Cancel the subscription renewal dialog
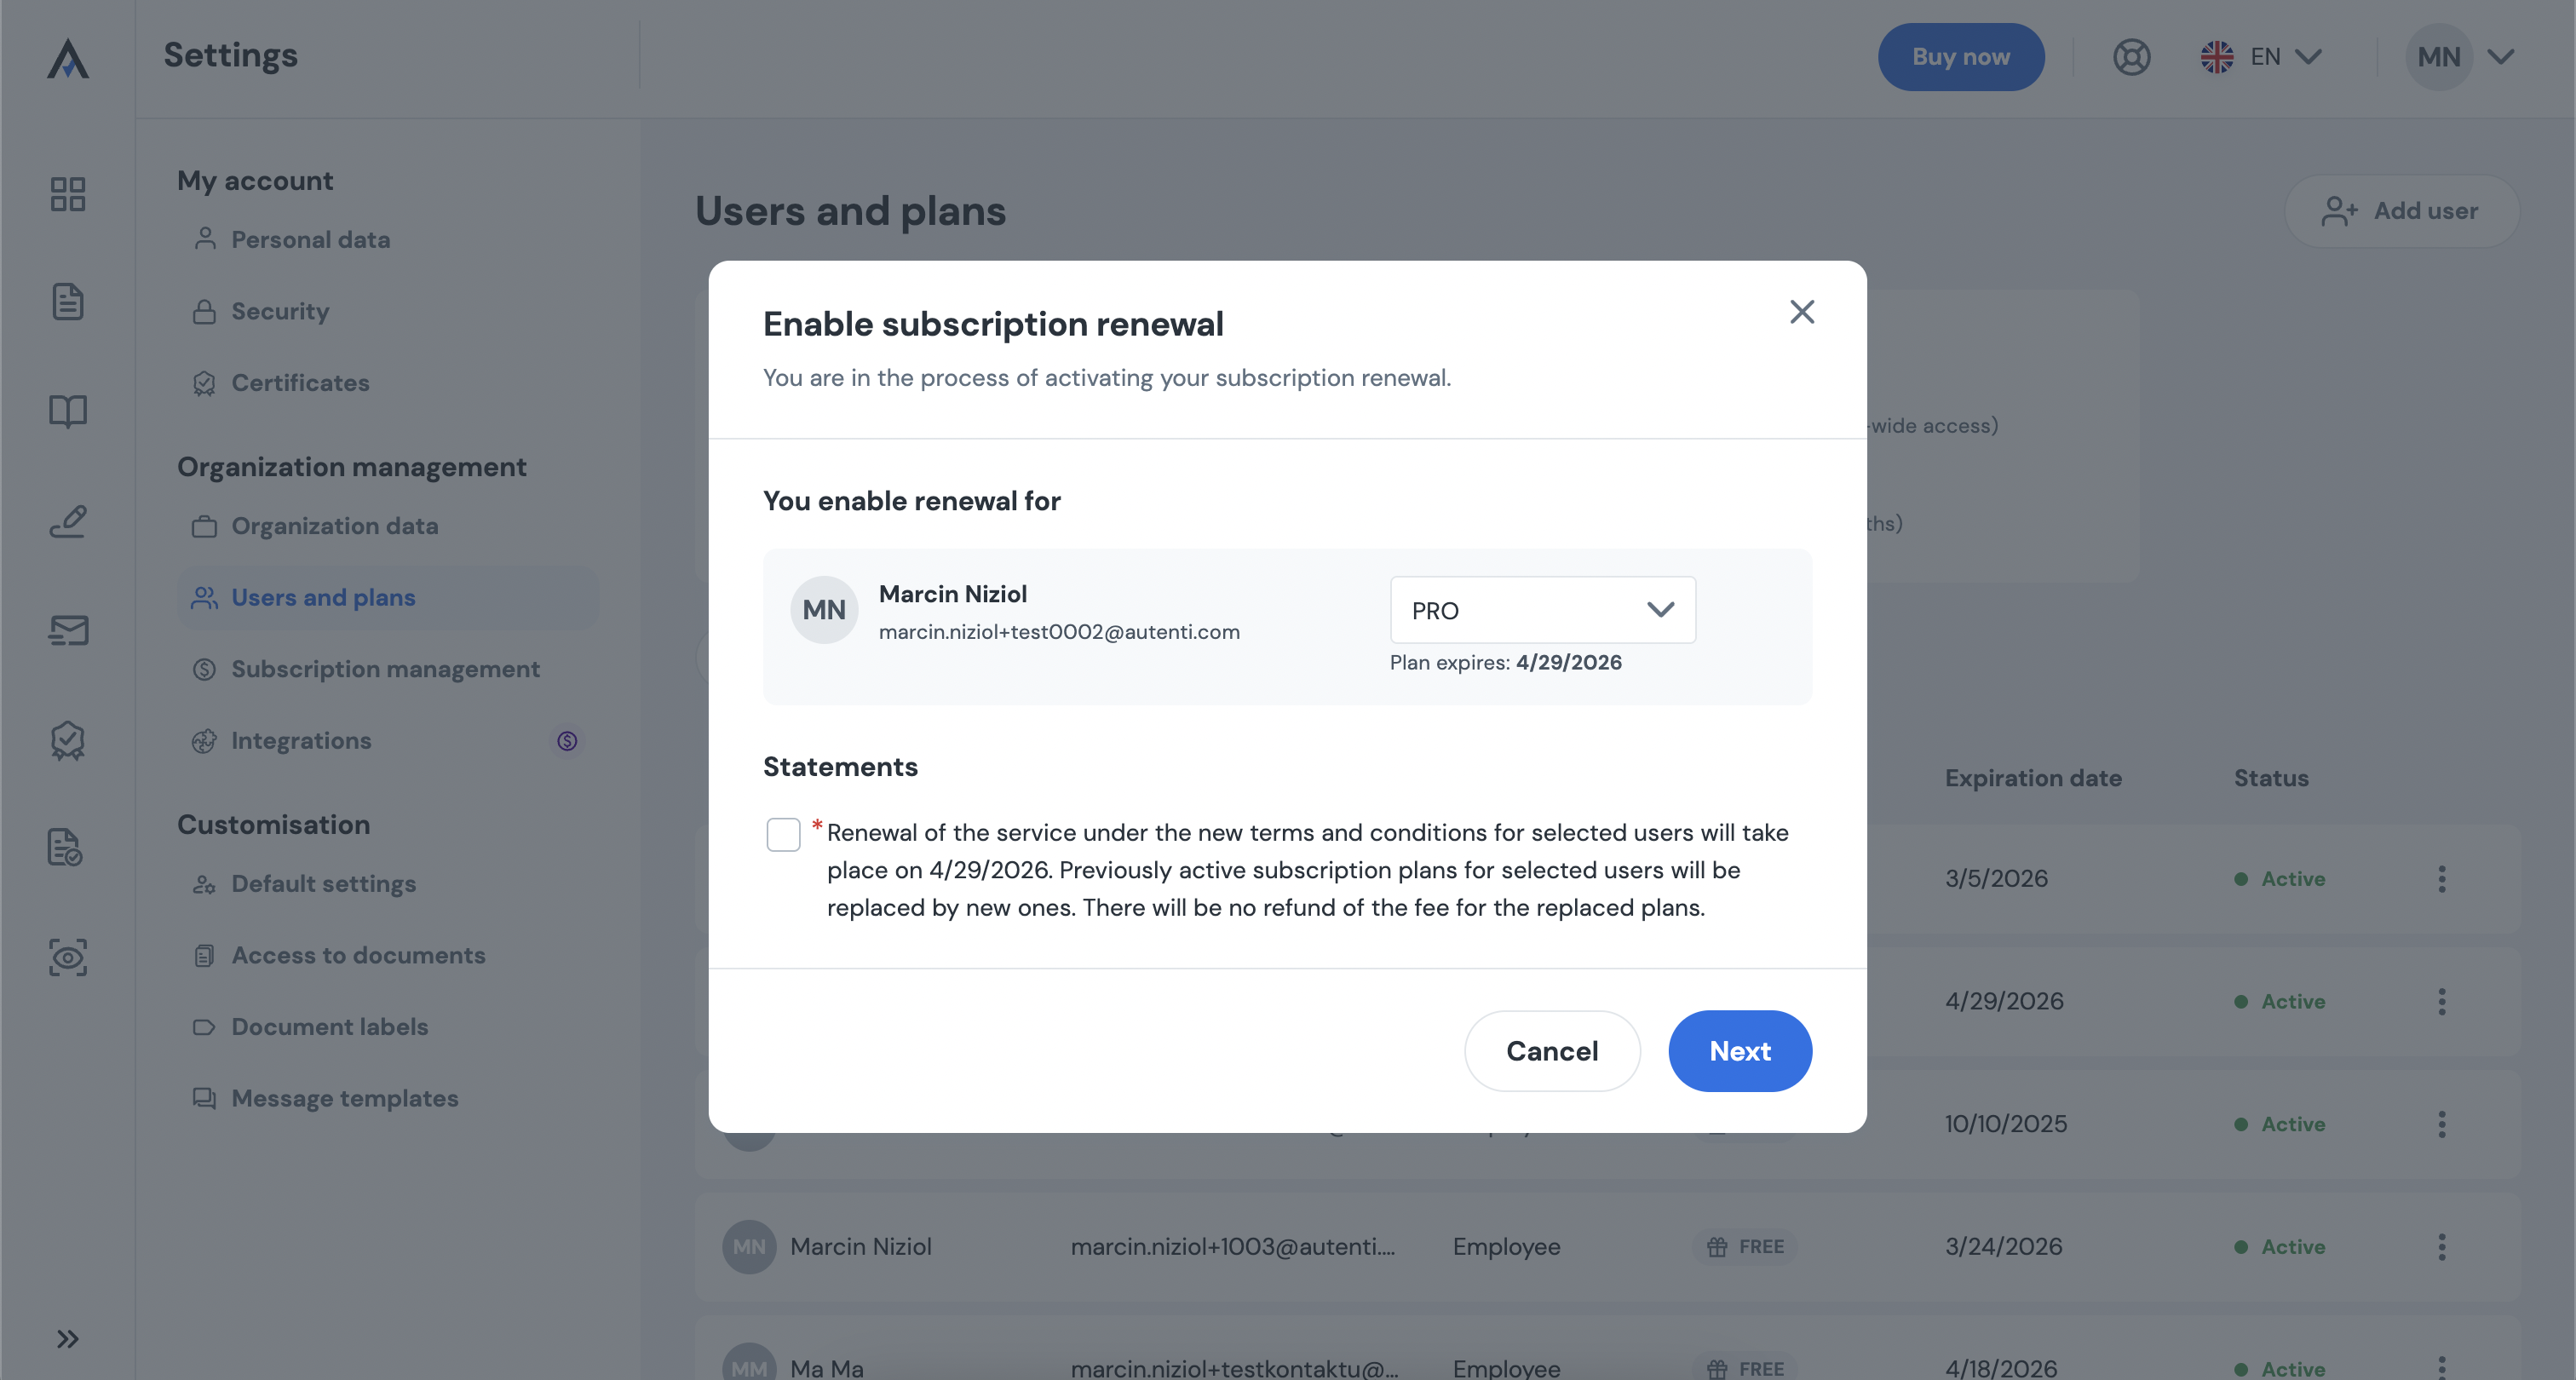2576x1380 pixels. point(1552,1051)
